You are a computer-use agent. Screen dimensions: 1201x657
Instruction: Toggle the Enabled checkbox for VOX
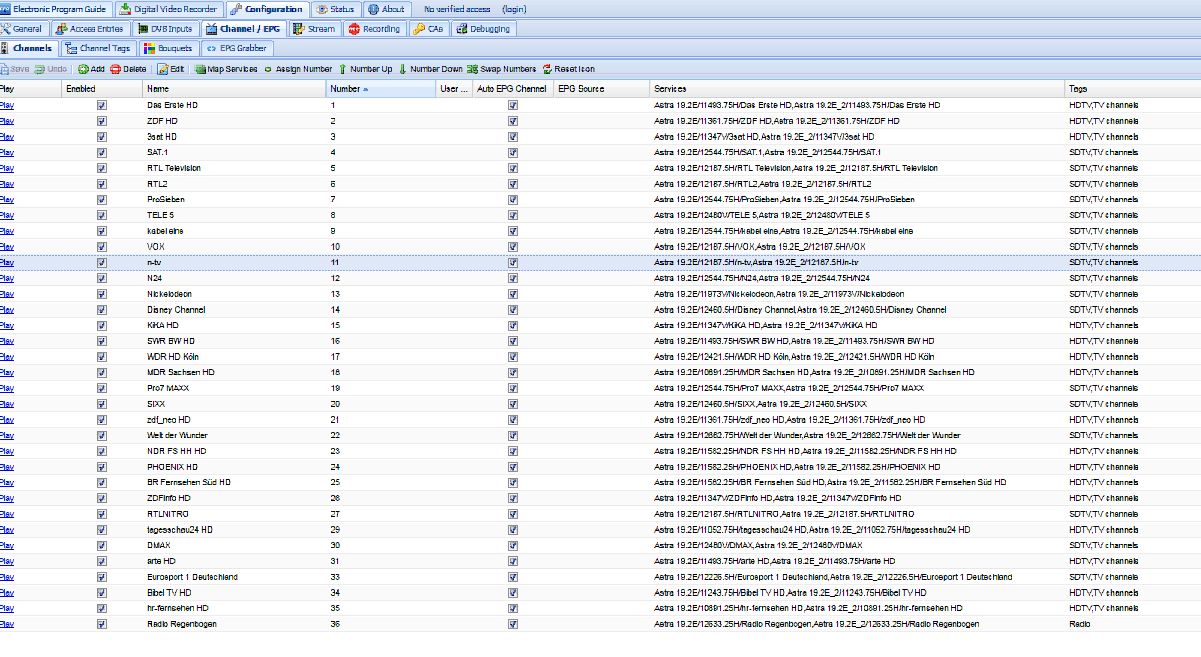pos(101,246)
